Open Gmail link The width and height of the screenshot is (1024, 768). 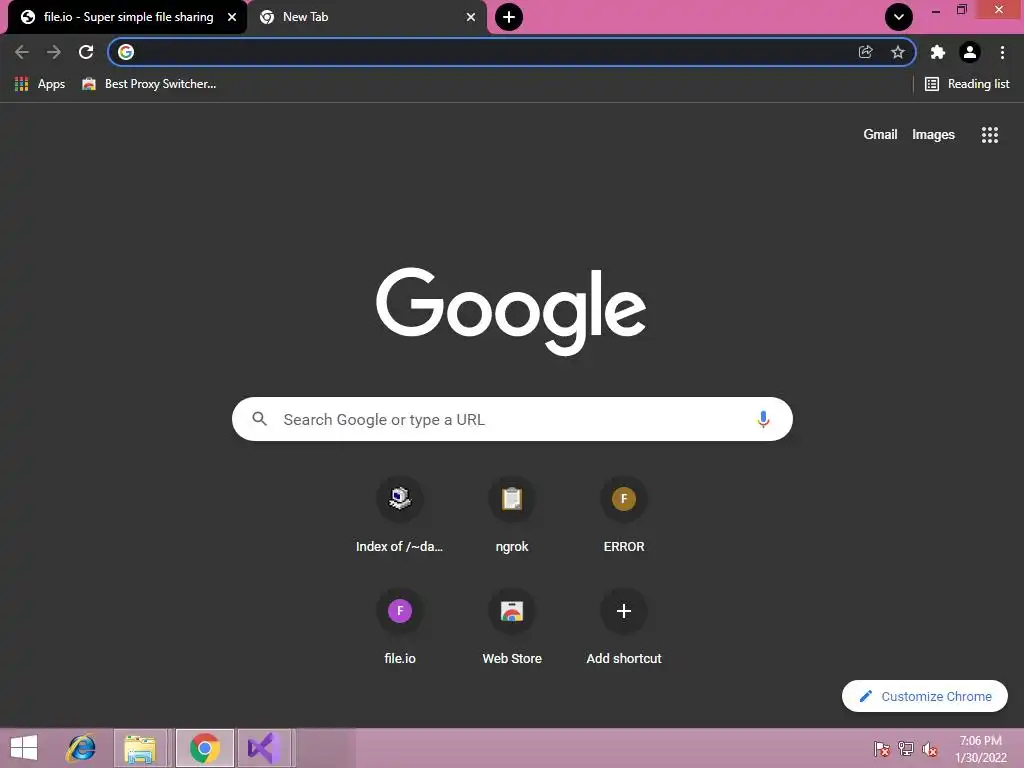tap(880, 135)
